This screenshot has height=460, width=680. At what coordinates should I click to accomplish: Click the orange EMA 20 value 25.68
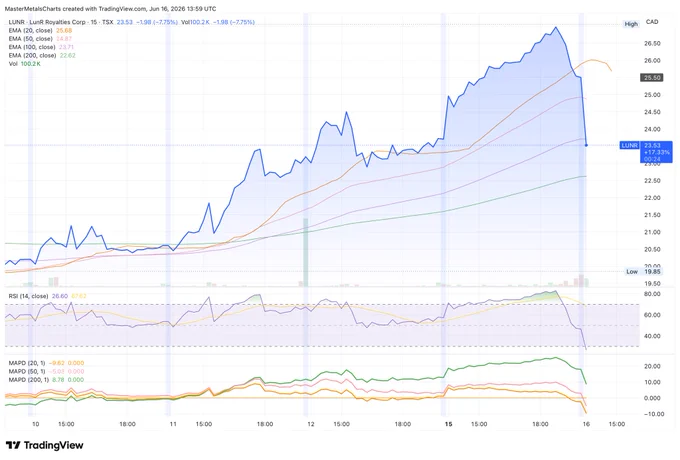point(64,30)
